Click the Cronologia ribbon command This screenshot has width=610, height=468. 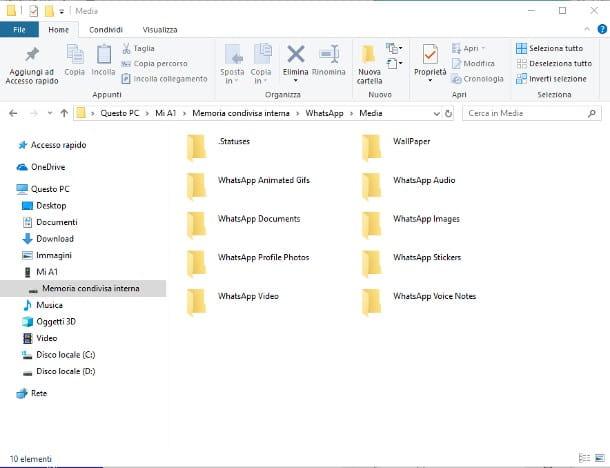tap(477, 79)
